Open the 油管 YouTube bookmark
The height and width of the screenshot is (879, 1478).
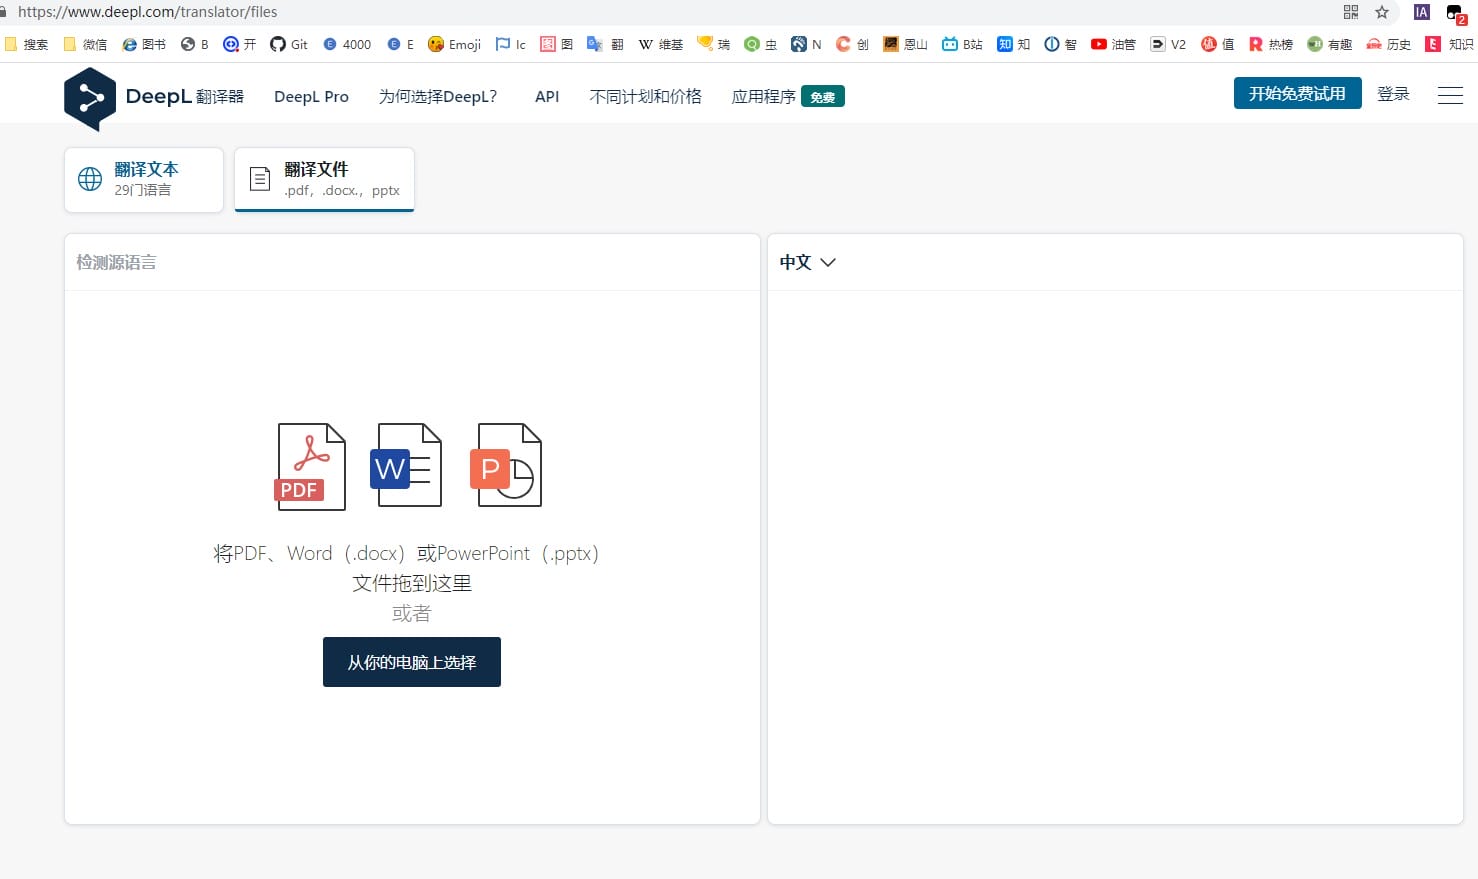1113,44
